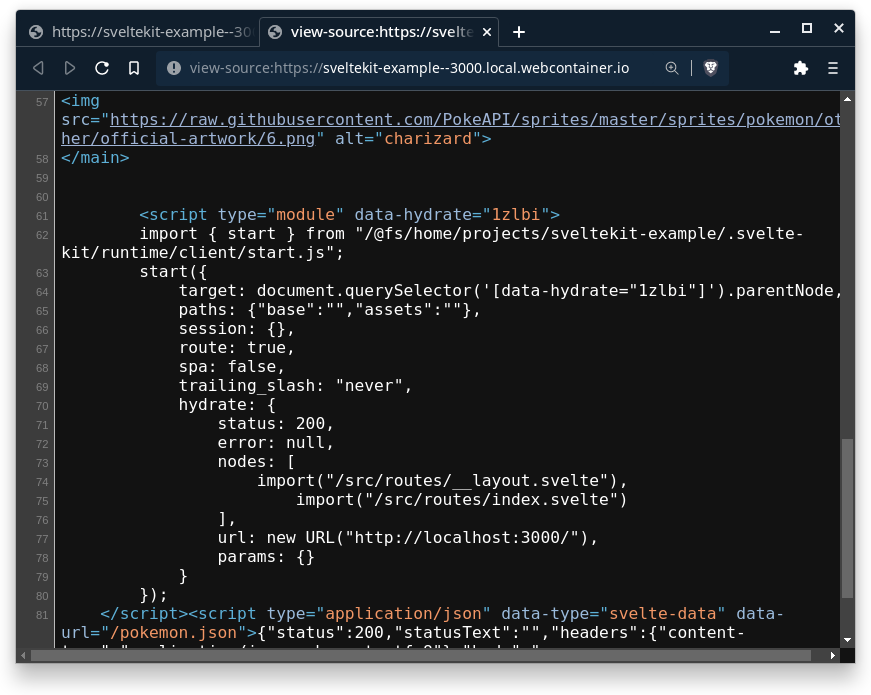Viewport: 871px width, 695px height.
Task: Open the zoom magnifier in address bar
Action: coord(672,68)
